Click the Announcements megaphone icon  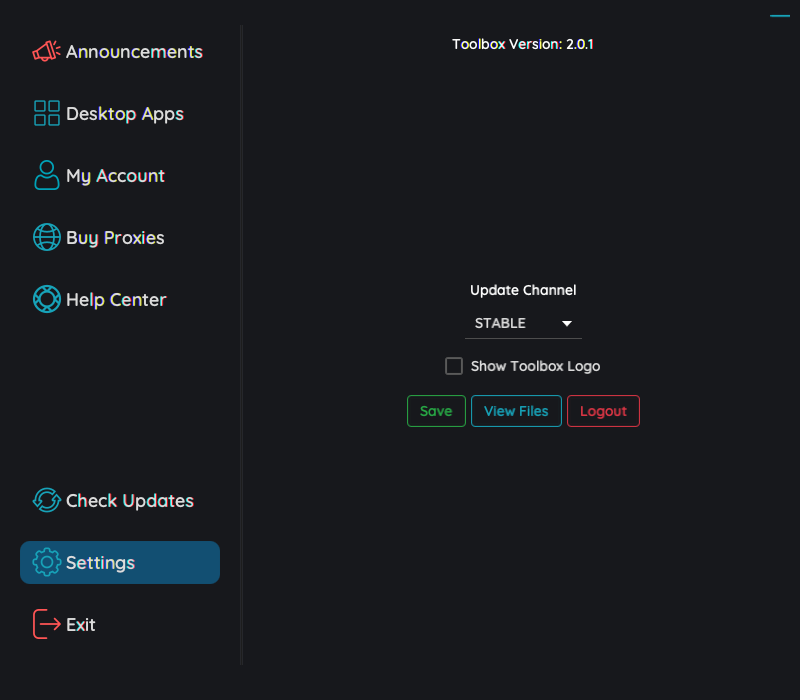click(46, 52)
